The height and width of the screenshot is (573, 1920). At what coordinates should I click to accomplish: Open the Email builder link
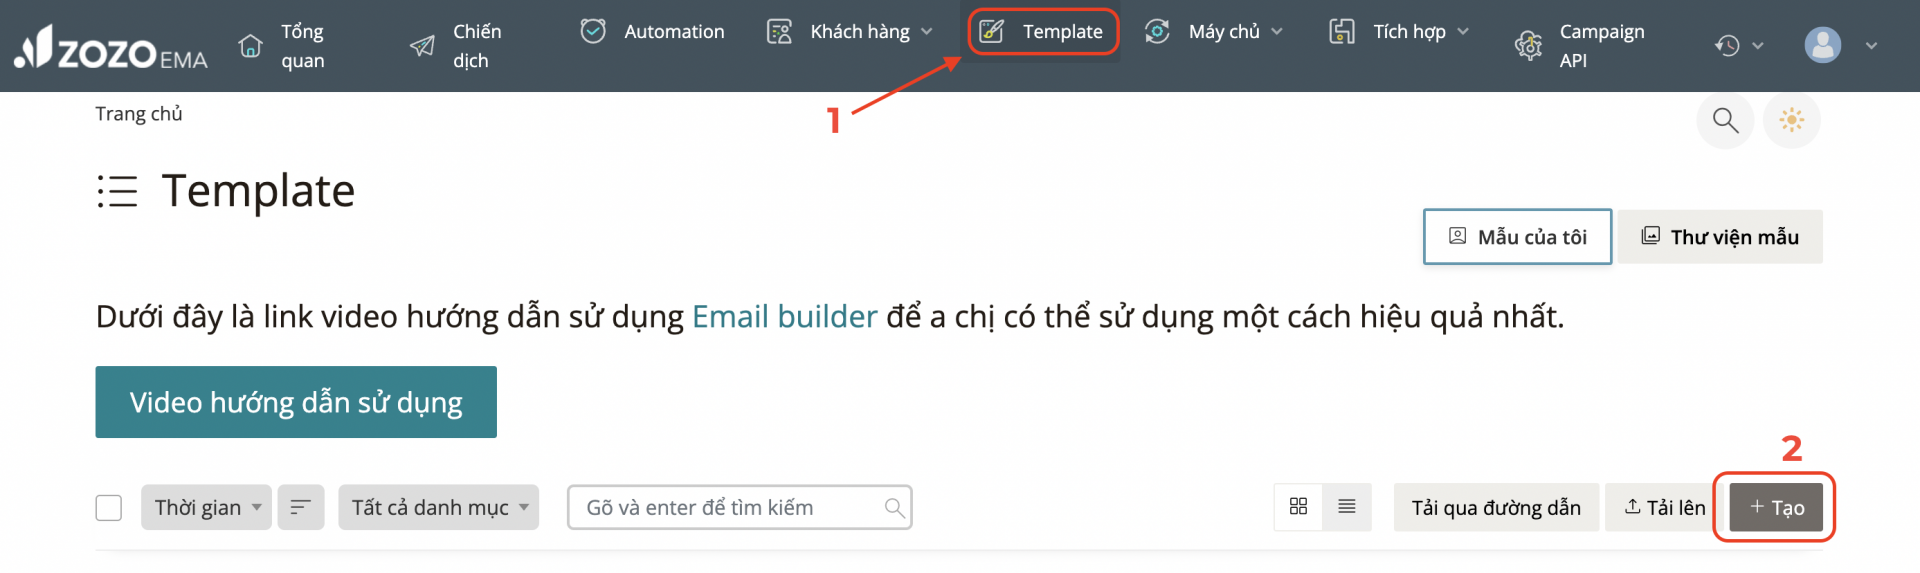pos(784,317)
